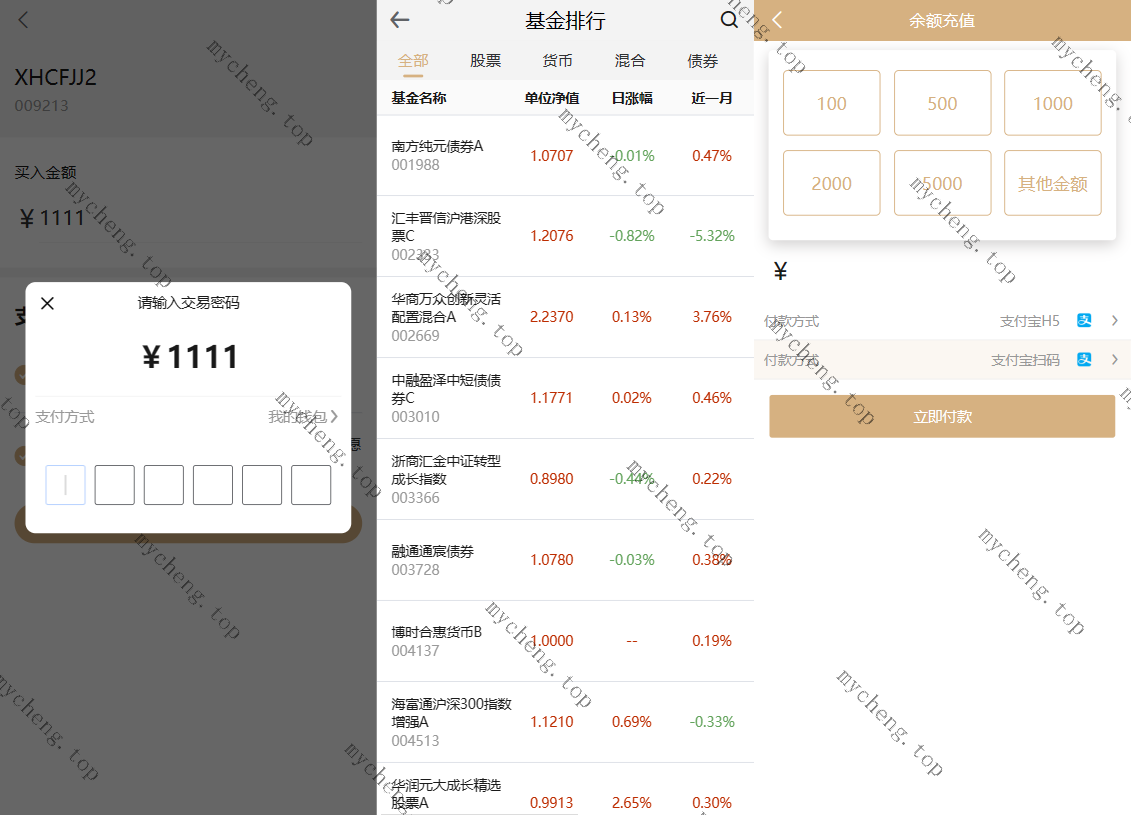Screen dimensions: 1131x815
Task: Tap the 基金名称 column header
Action: pos(419,98)
